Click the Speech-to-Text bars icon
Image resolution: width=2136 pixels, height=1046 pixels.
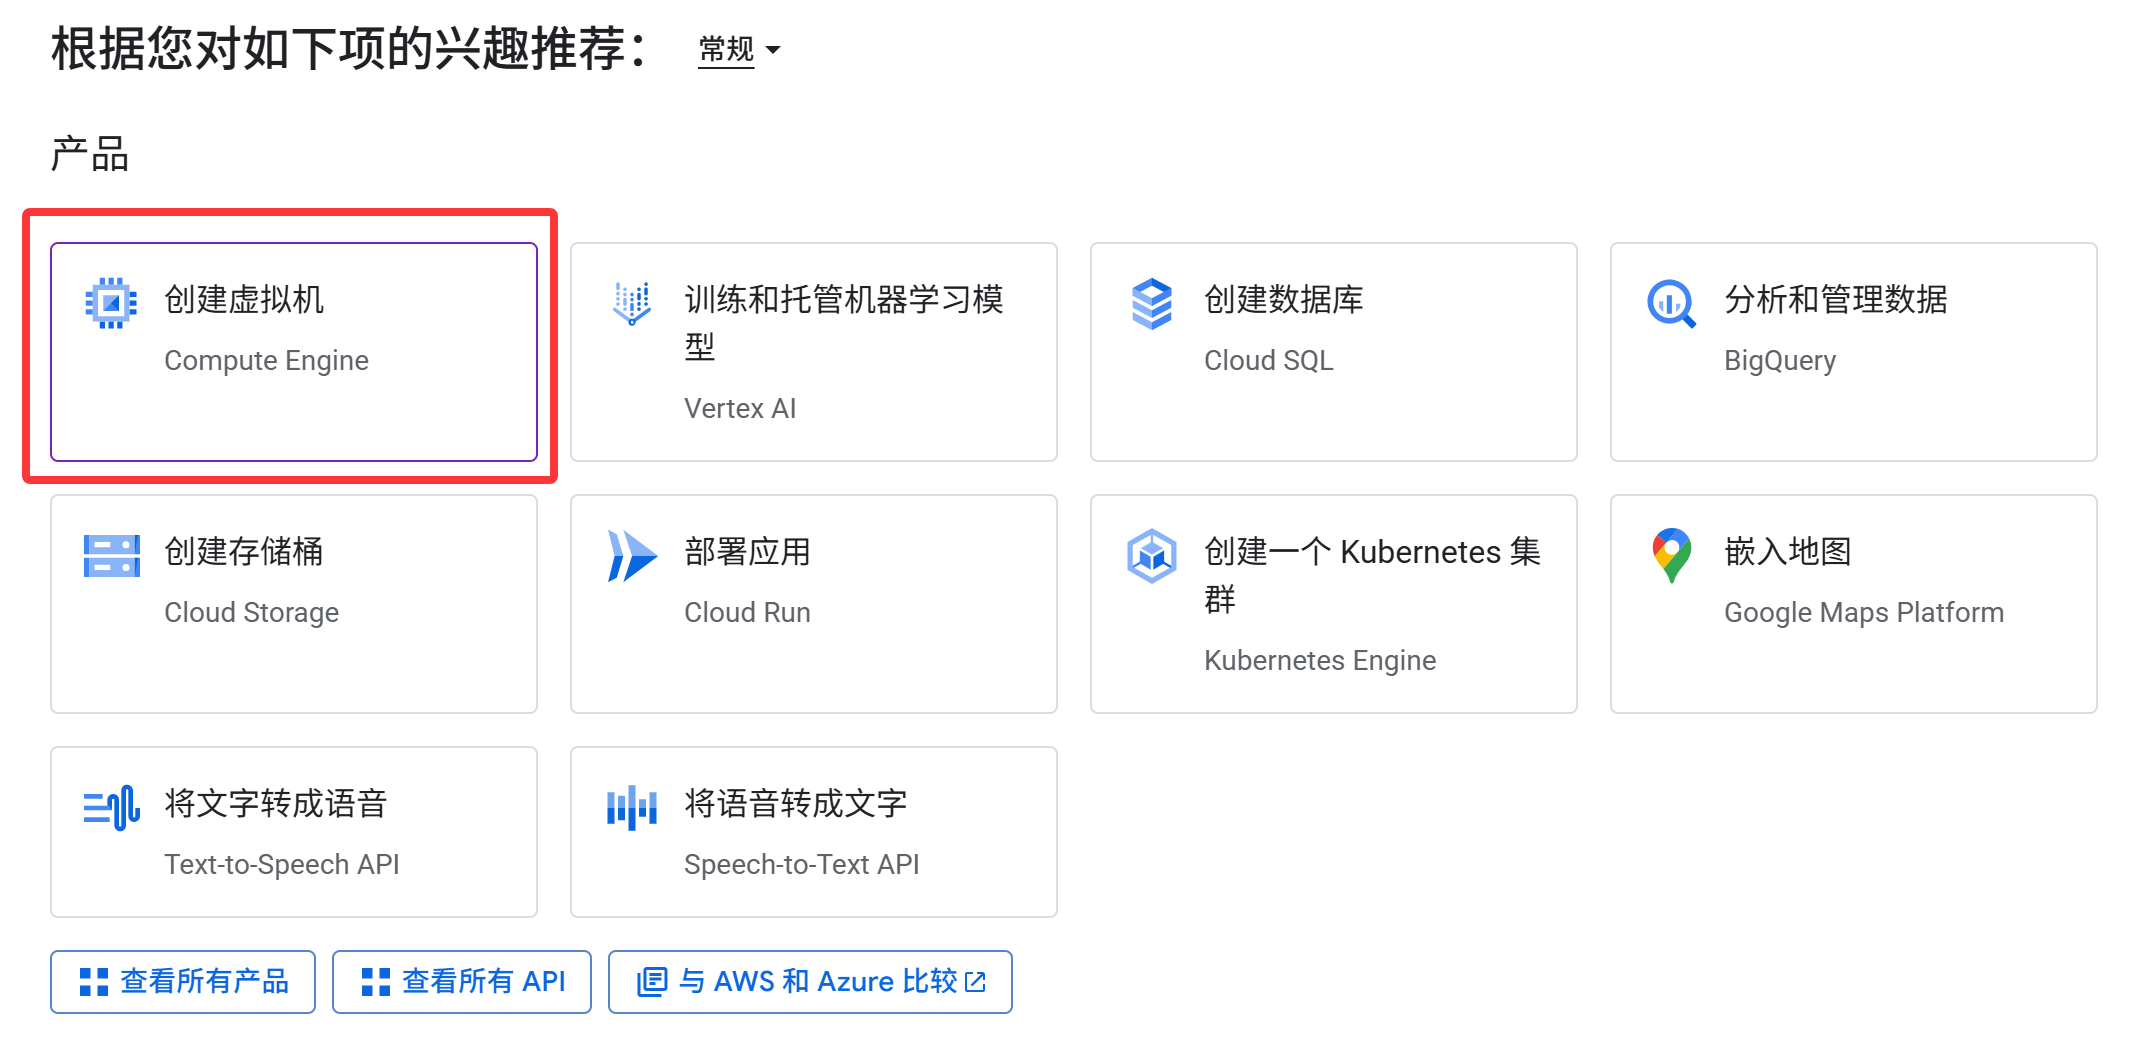coord(632,808)
